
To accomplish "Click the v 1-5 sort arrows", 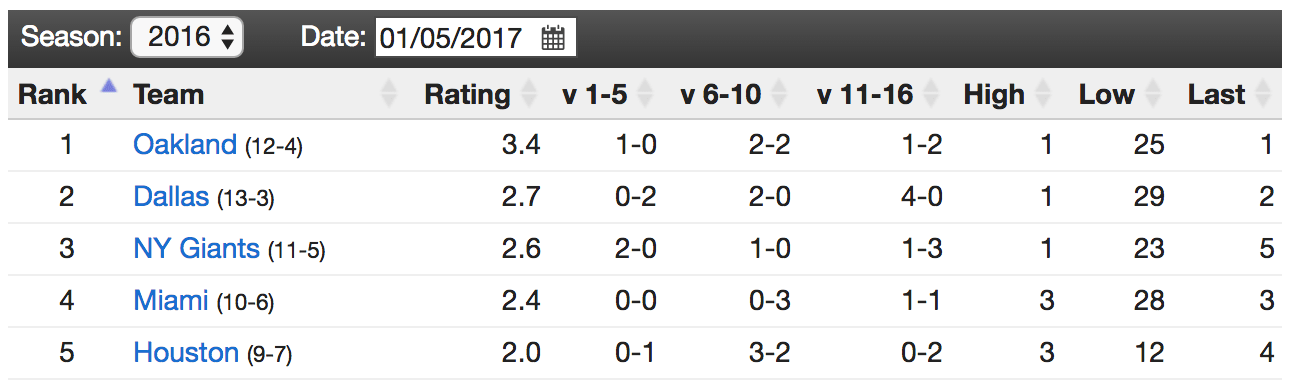I will tap(646, 95).
